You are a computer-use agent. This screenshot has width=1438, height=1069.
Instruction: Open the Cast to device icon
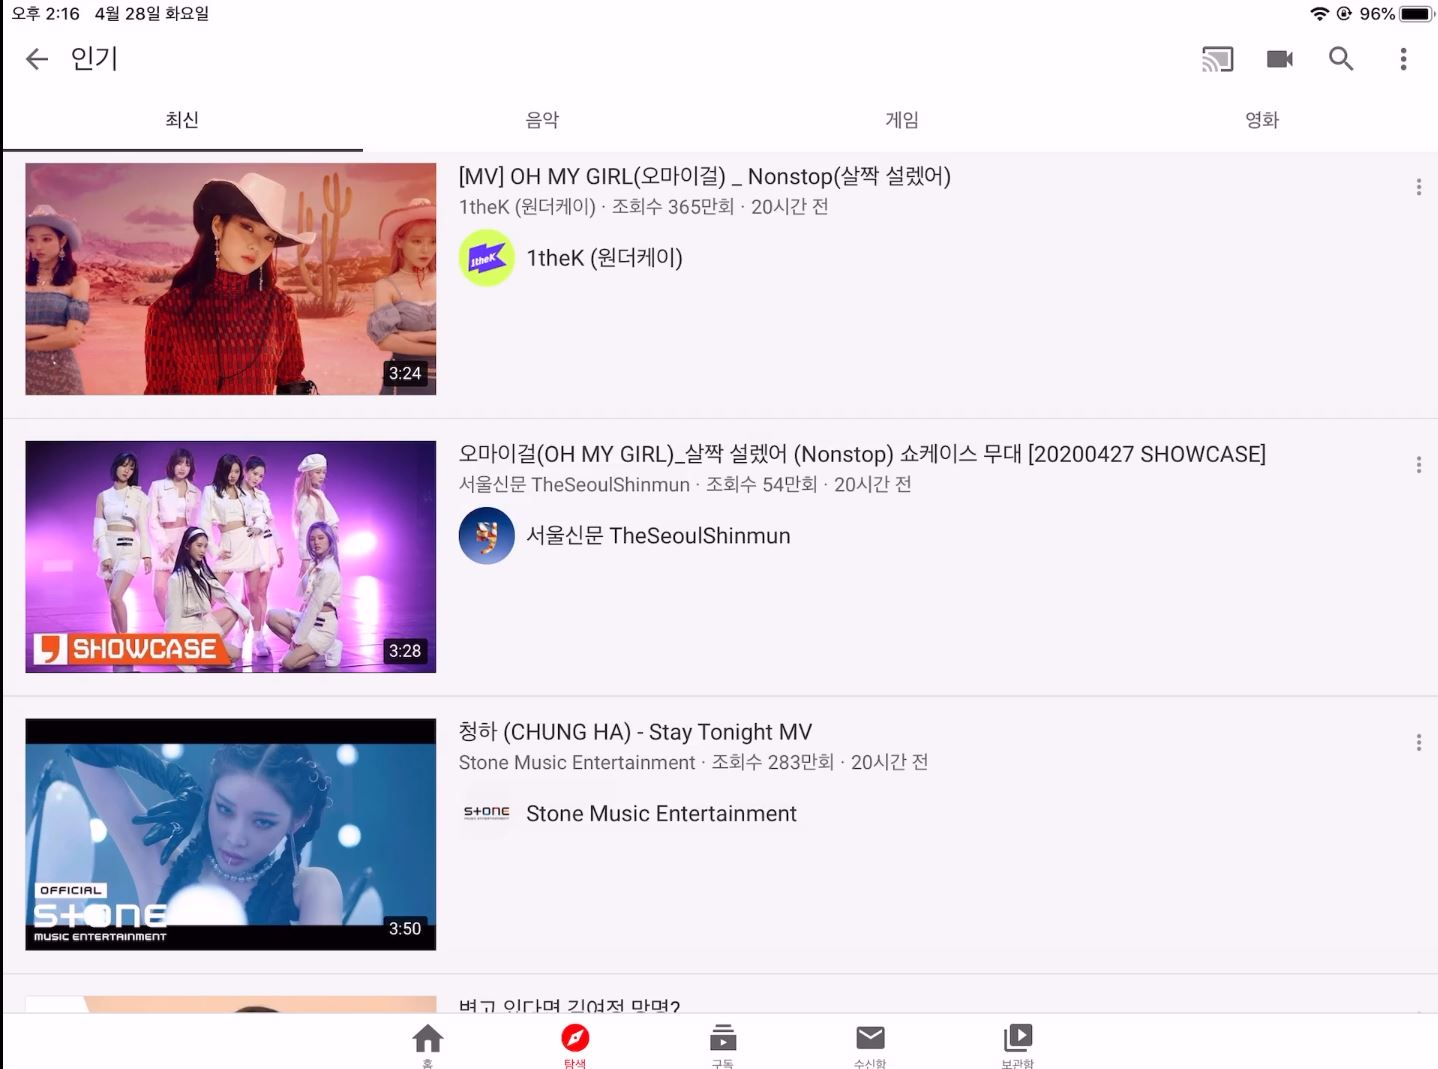[x=1217, y=59]
